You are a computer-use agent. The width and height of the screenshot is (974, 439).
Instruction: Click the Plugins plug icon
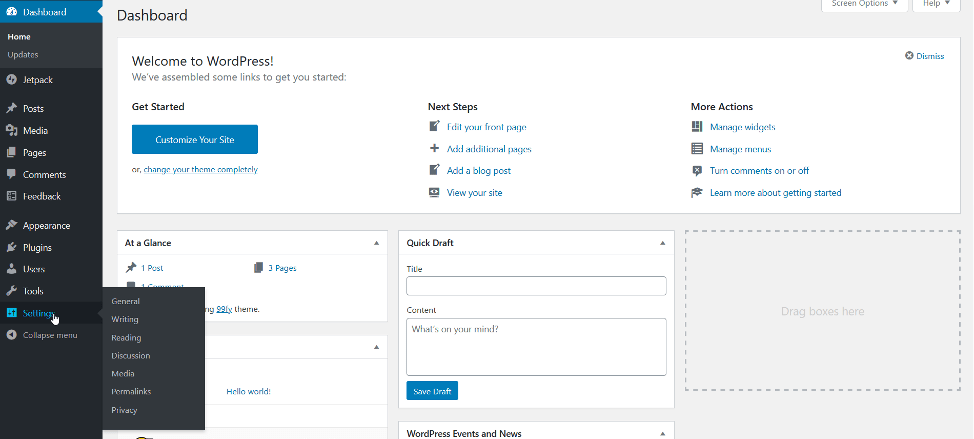pyautogui.click(x=11, y=247)
